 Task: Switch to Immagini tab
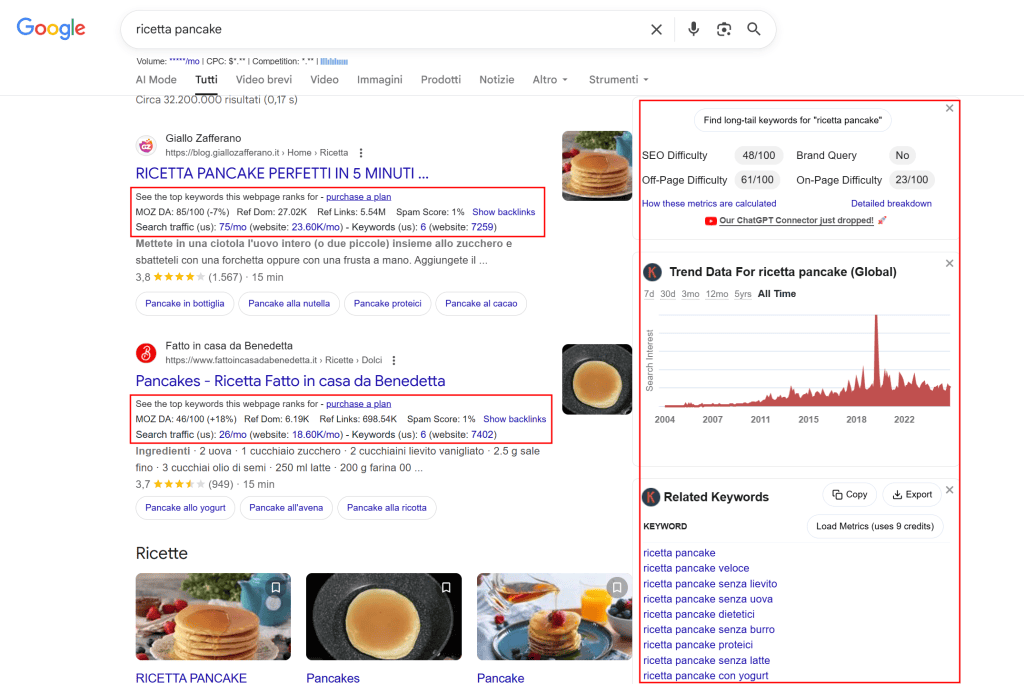(379, 80)
